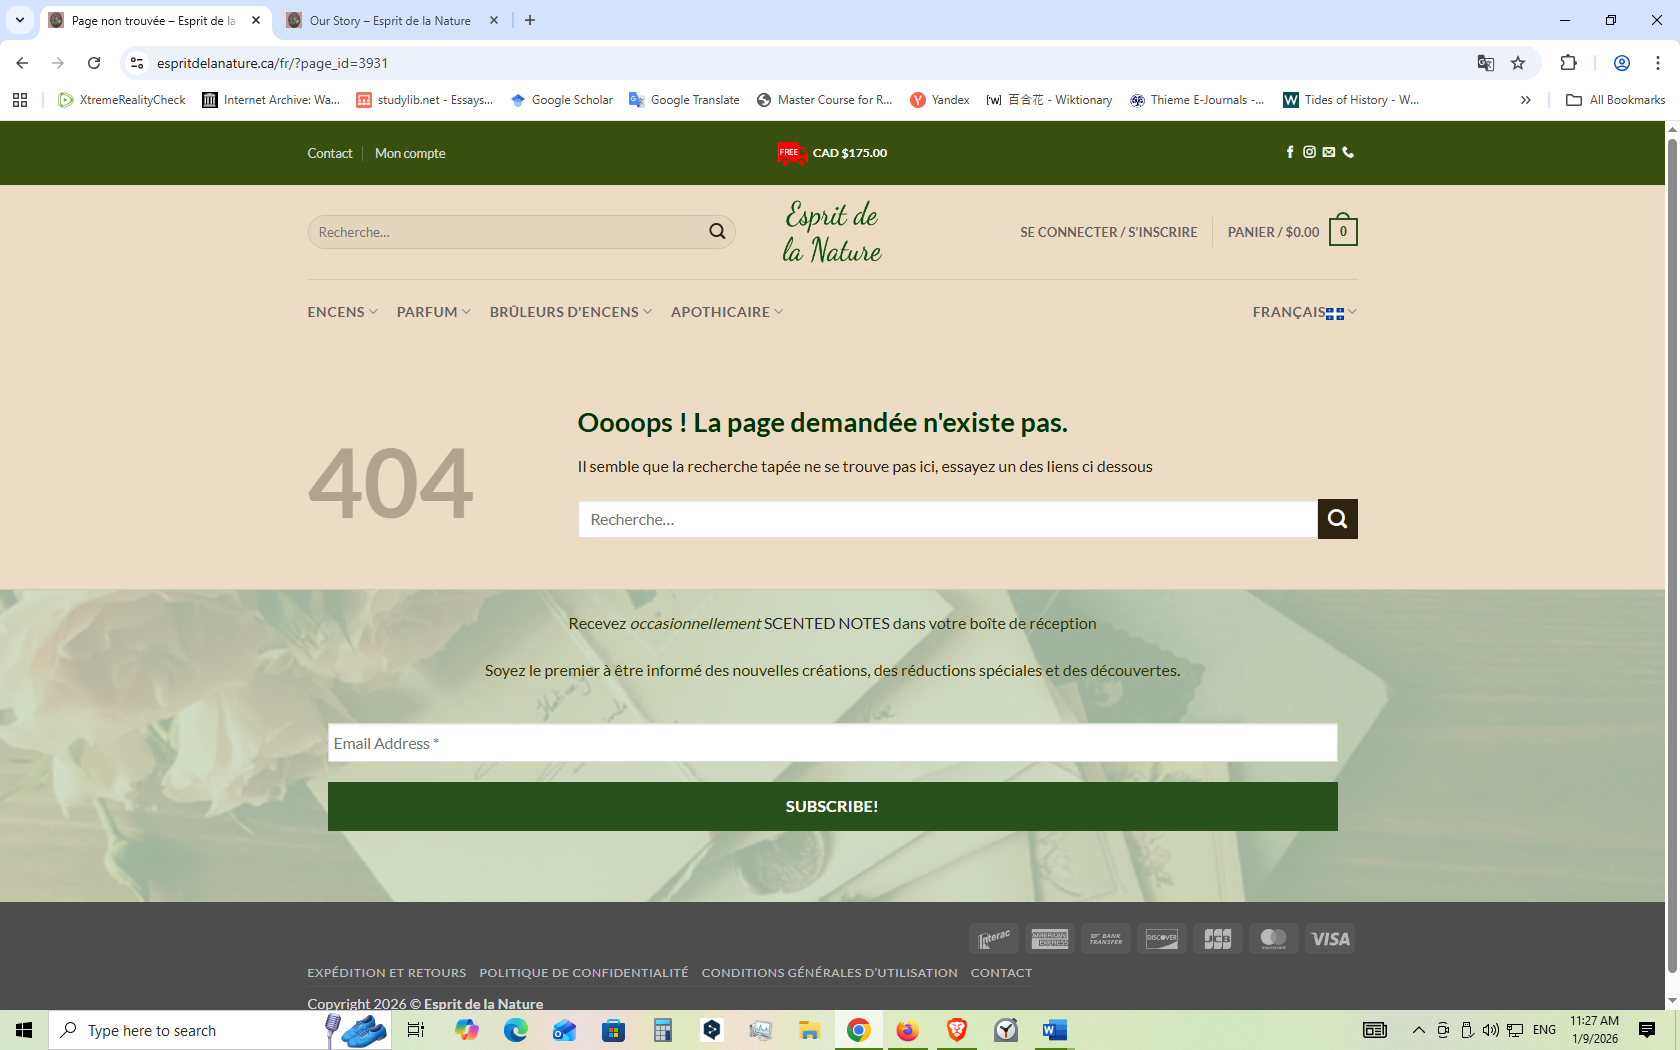Click SE CONNECTER / S'INSCRIRE link
This screenshot has width=1680, height=1050.
[1108, 232]
